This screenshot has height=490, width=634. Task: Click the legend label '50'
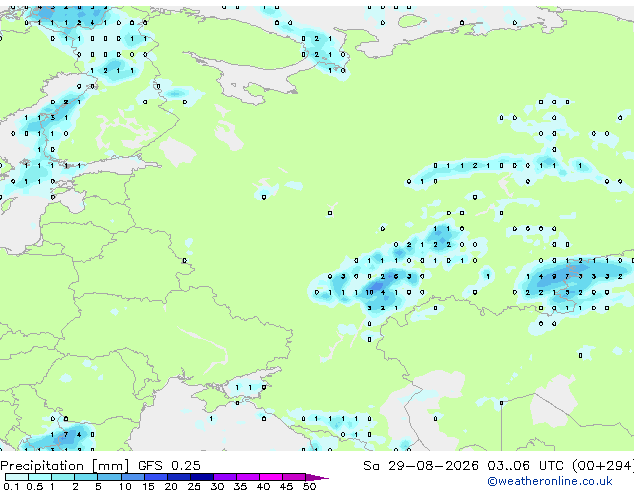[310, 486]
